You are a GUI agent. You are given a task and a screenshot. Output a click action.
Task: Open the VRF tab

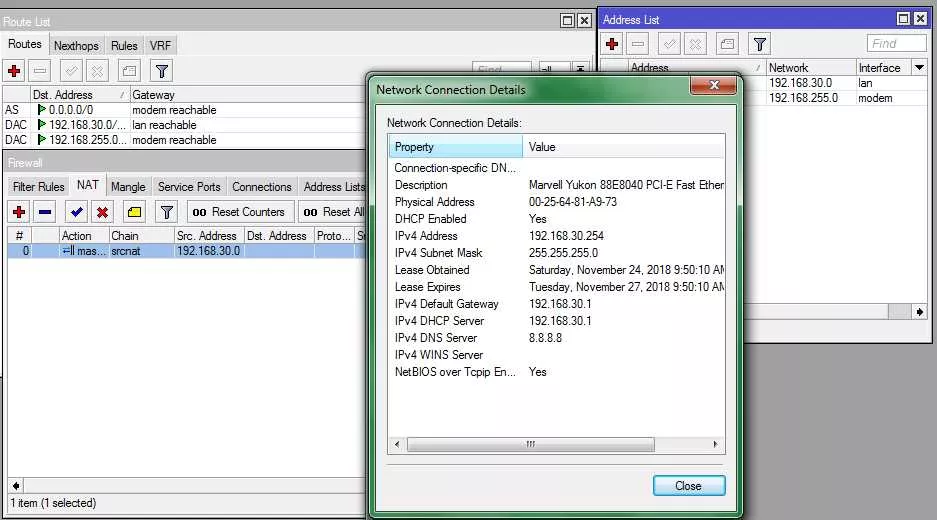pos(160,45)
